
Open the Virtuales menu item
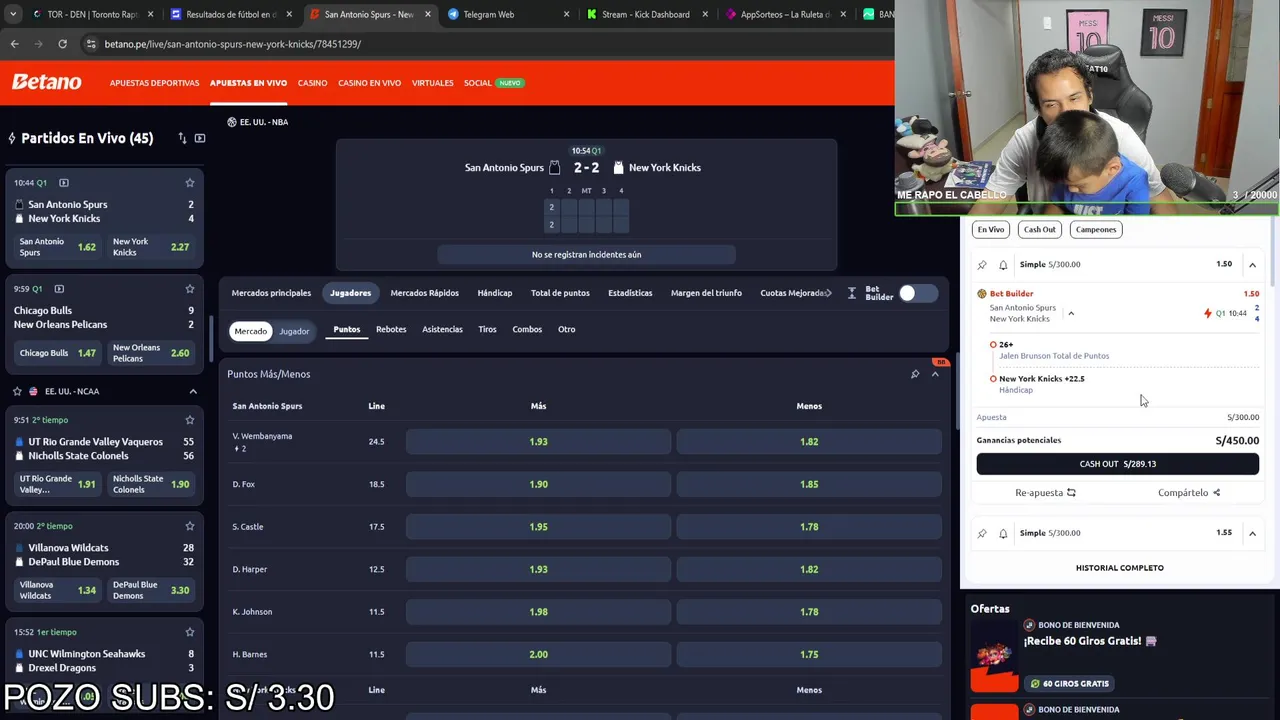[x=432, y=83]
